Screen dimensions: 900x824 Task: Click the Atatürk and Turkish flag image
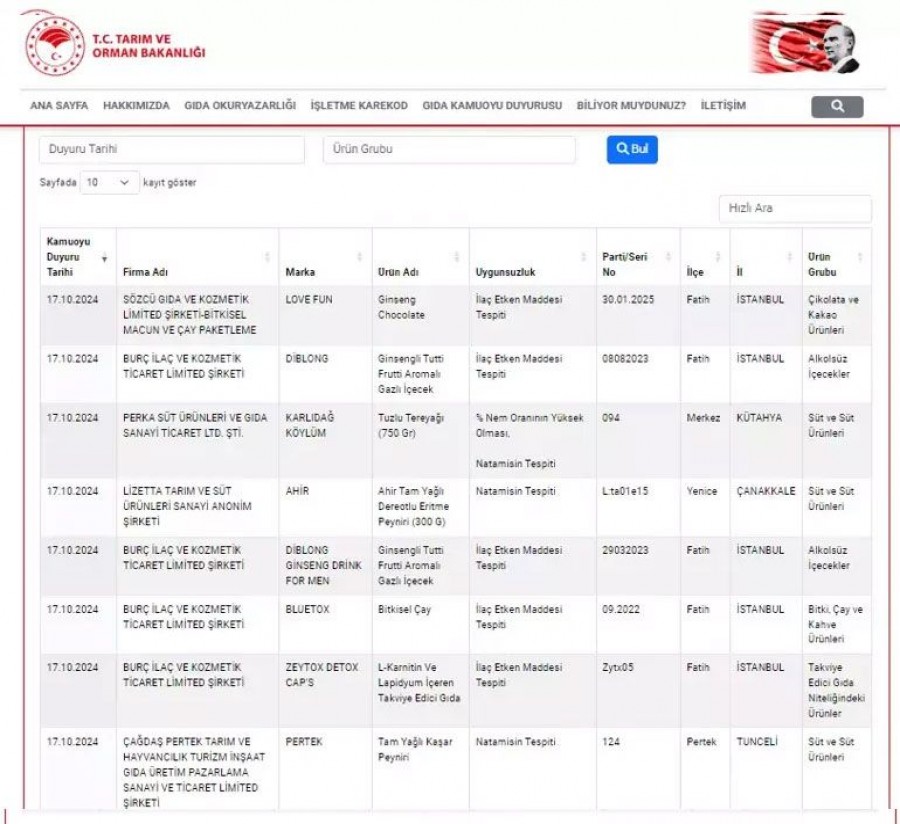tap(806, 44)
